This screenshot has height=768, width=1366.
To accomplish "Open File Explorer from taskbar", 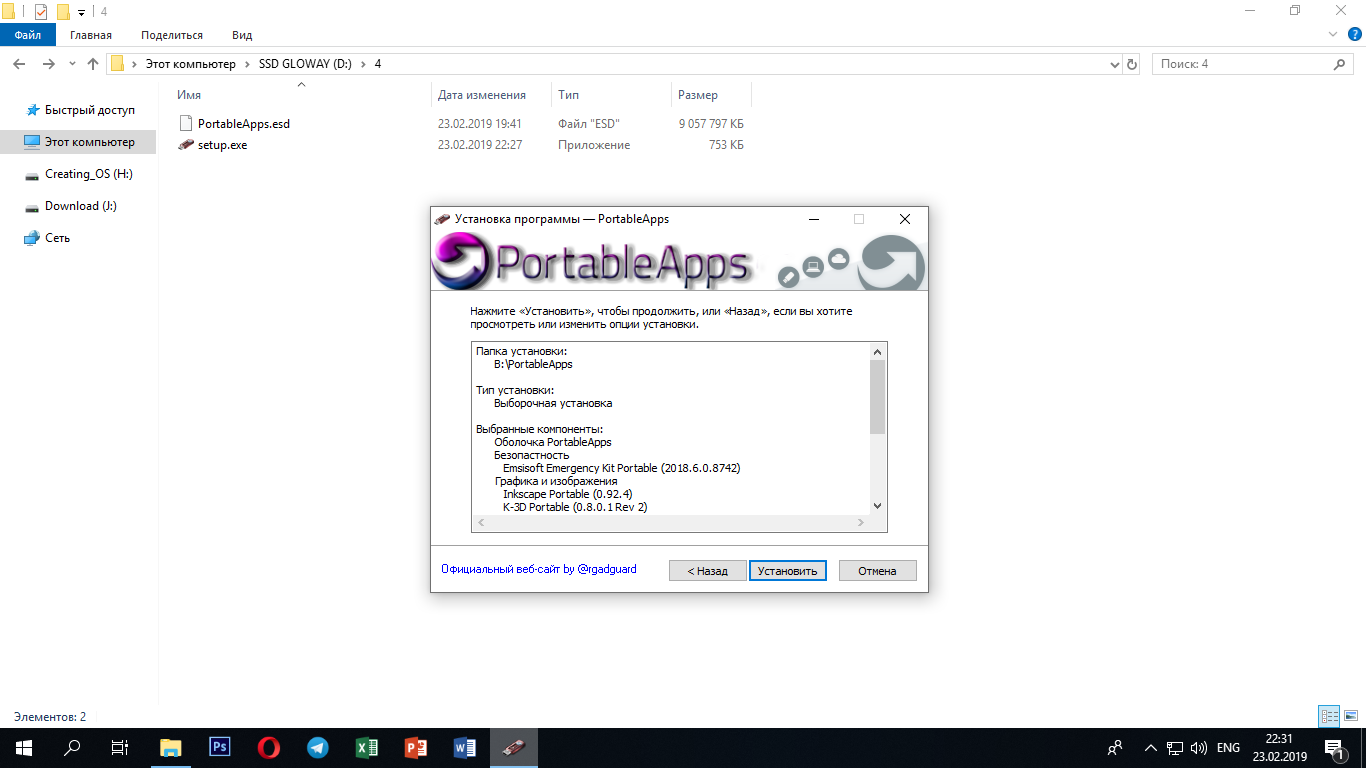I will (170, 748).
